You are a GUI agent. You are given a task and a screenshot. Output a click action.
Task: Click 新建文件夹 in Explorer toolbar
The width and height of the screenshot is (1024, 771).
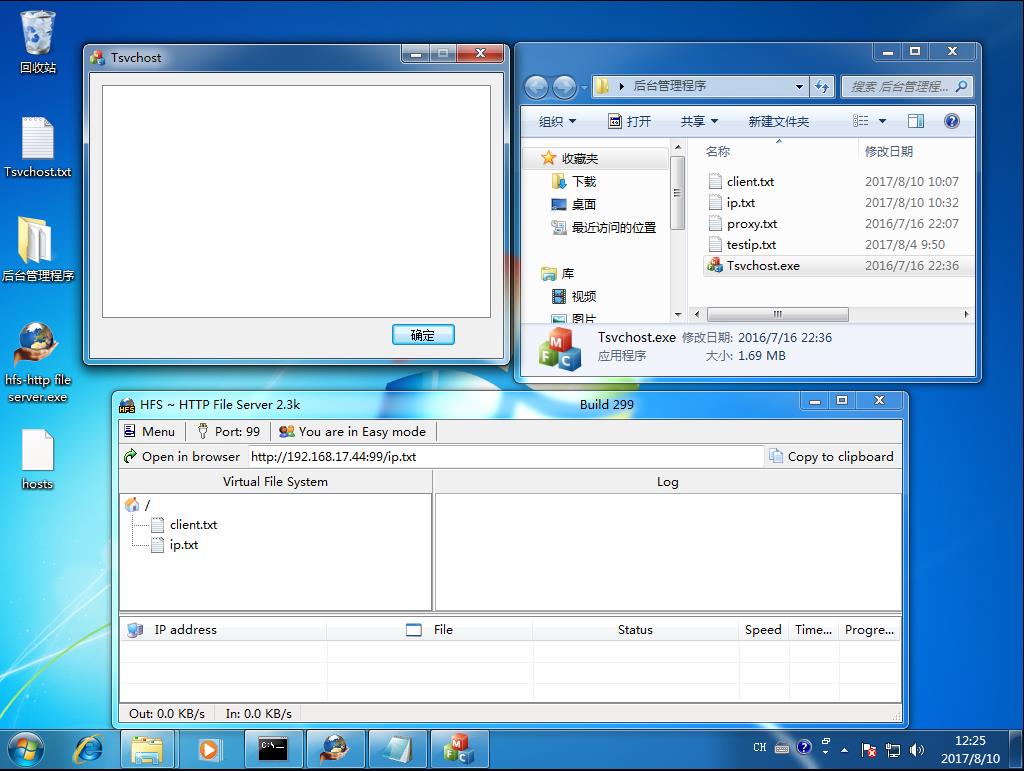(x=778, y=122)
